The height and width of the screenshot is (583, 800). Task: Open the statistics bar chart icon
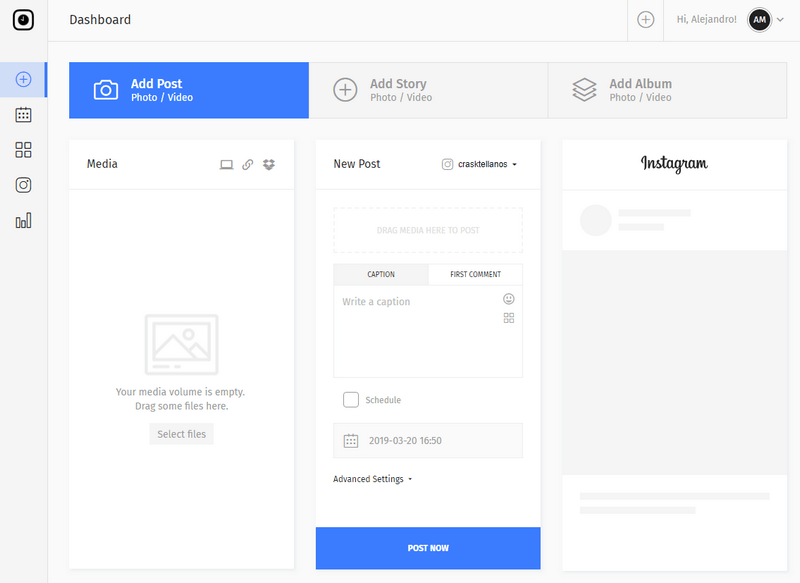[23, 220]
